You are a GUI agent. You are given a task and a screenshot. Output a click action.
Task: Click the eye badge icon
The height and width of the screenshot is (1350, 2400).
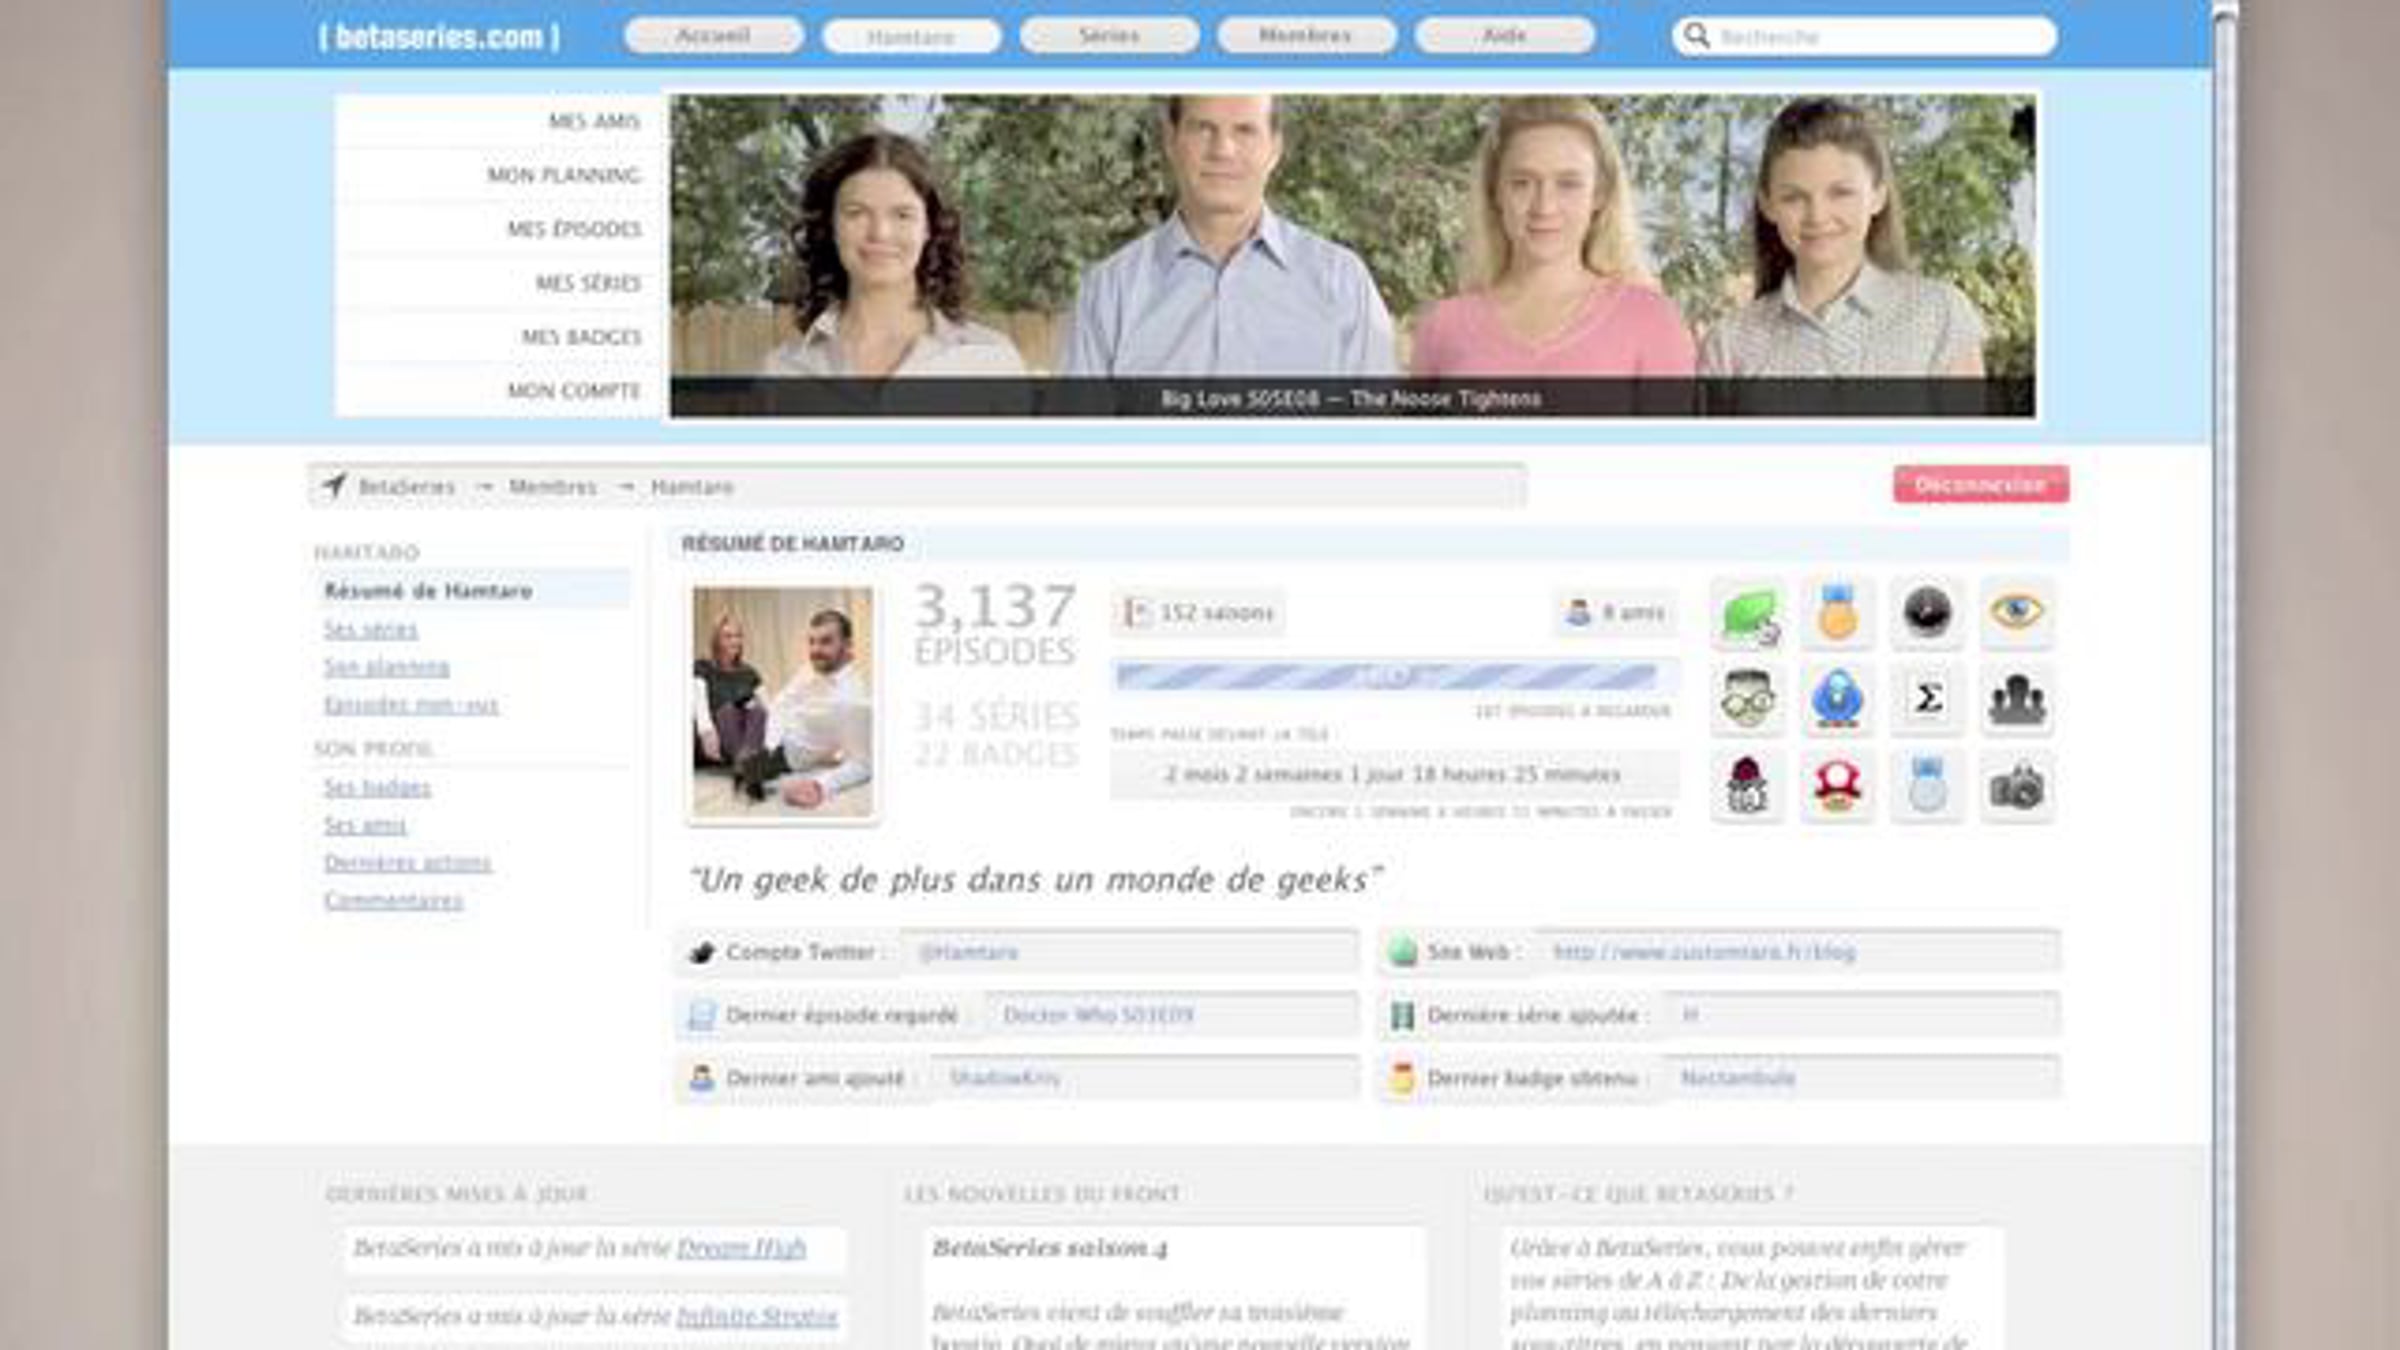click(x=2016, y=612)
